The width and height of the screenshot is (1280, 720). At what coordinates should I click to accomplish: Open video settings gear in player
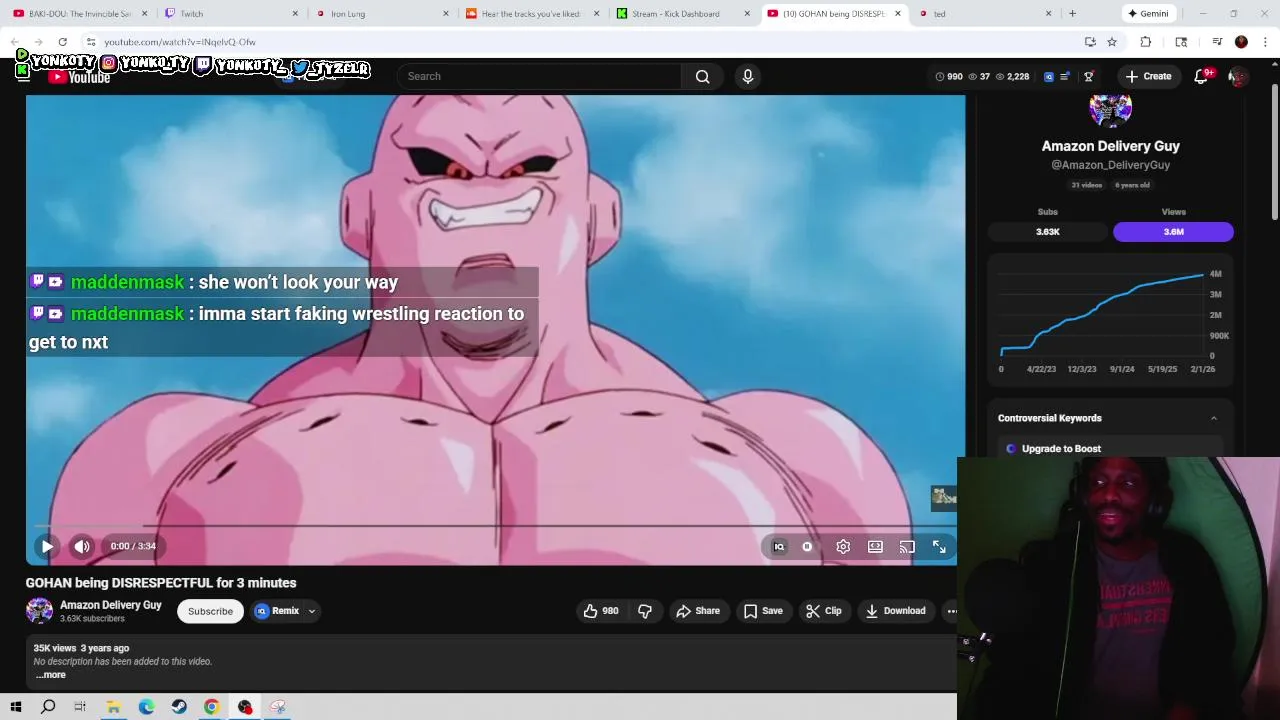click(x=843, y=546)
